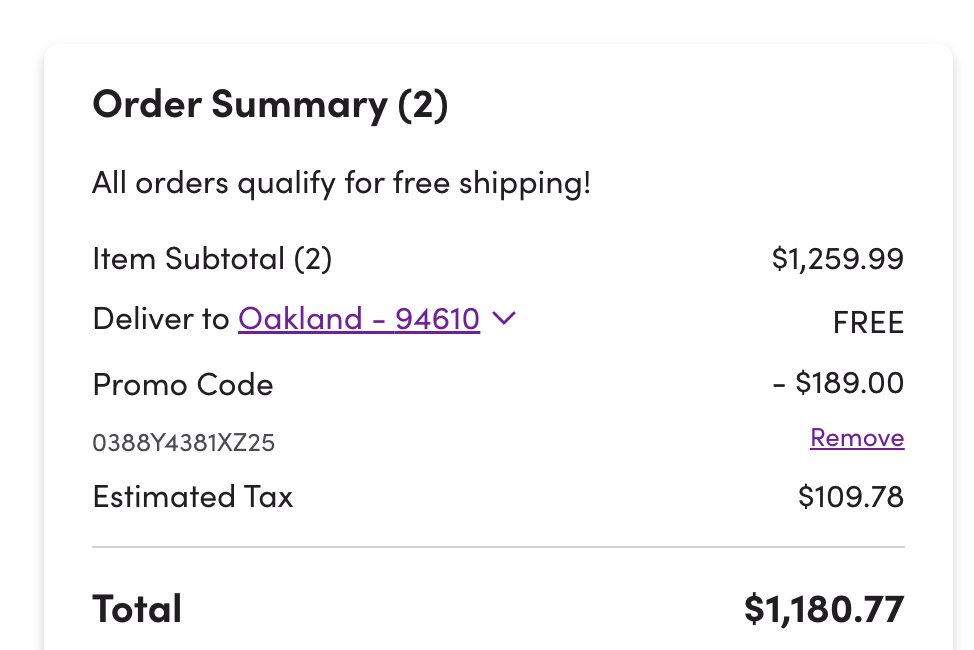
Task: Click the bold Total label
Action: click(x=137, y=609)
